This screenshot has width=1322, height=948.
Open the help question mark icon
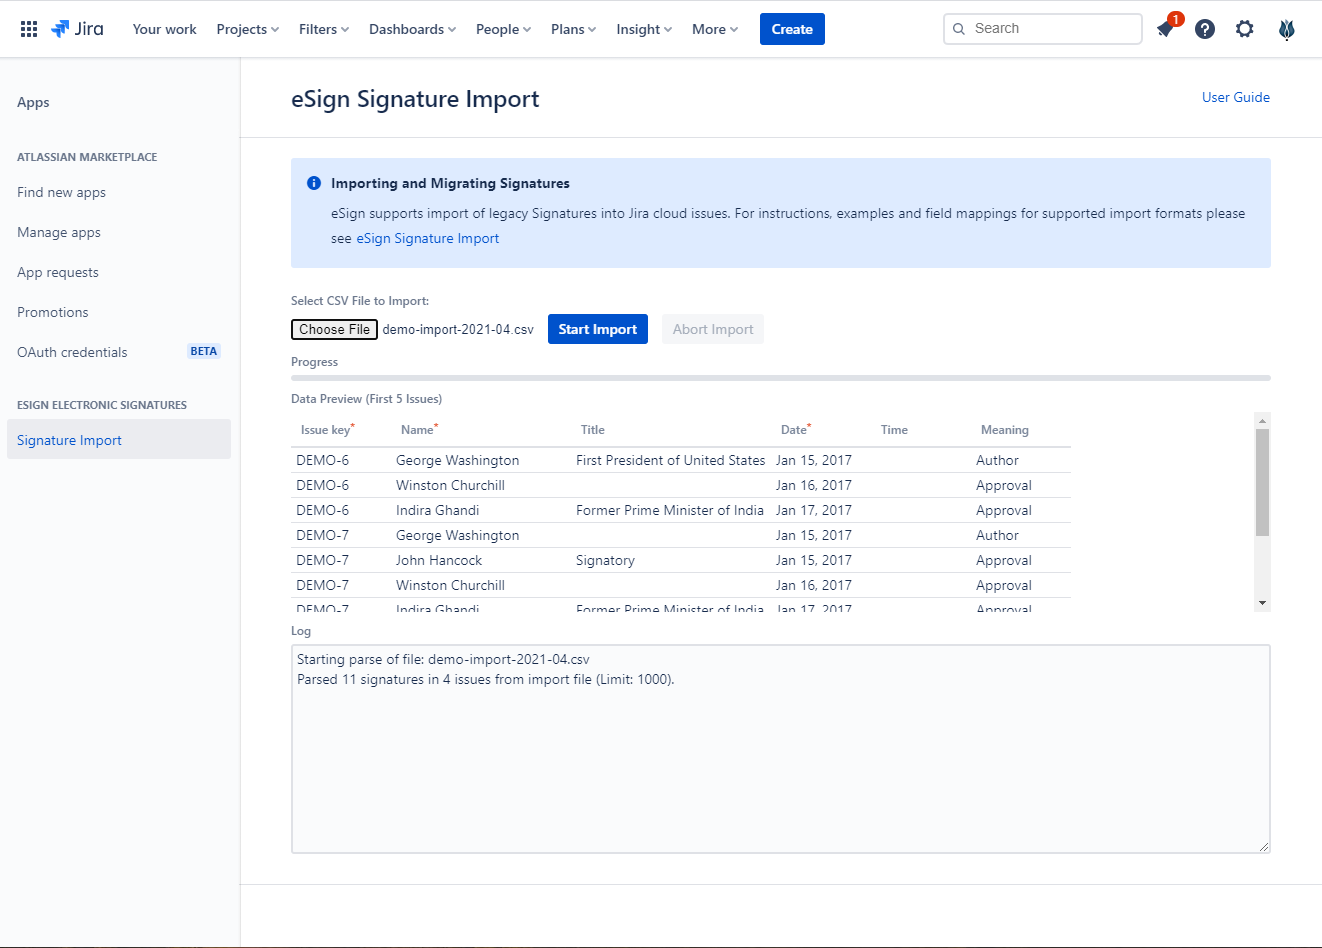(1205, 29)
